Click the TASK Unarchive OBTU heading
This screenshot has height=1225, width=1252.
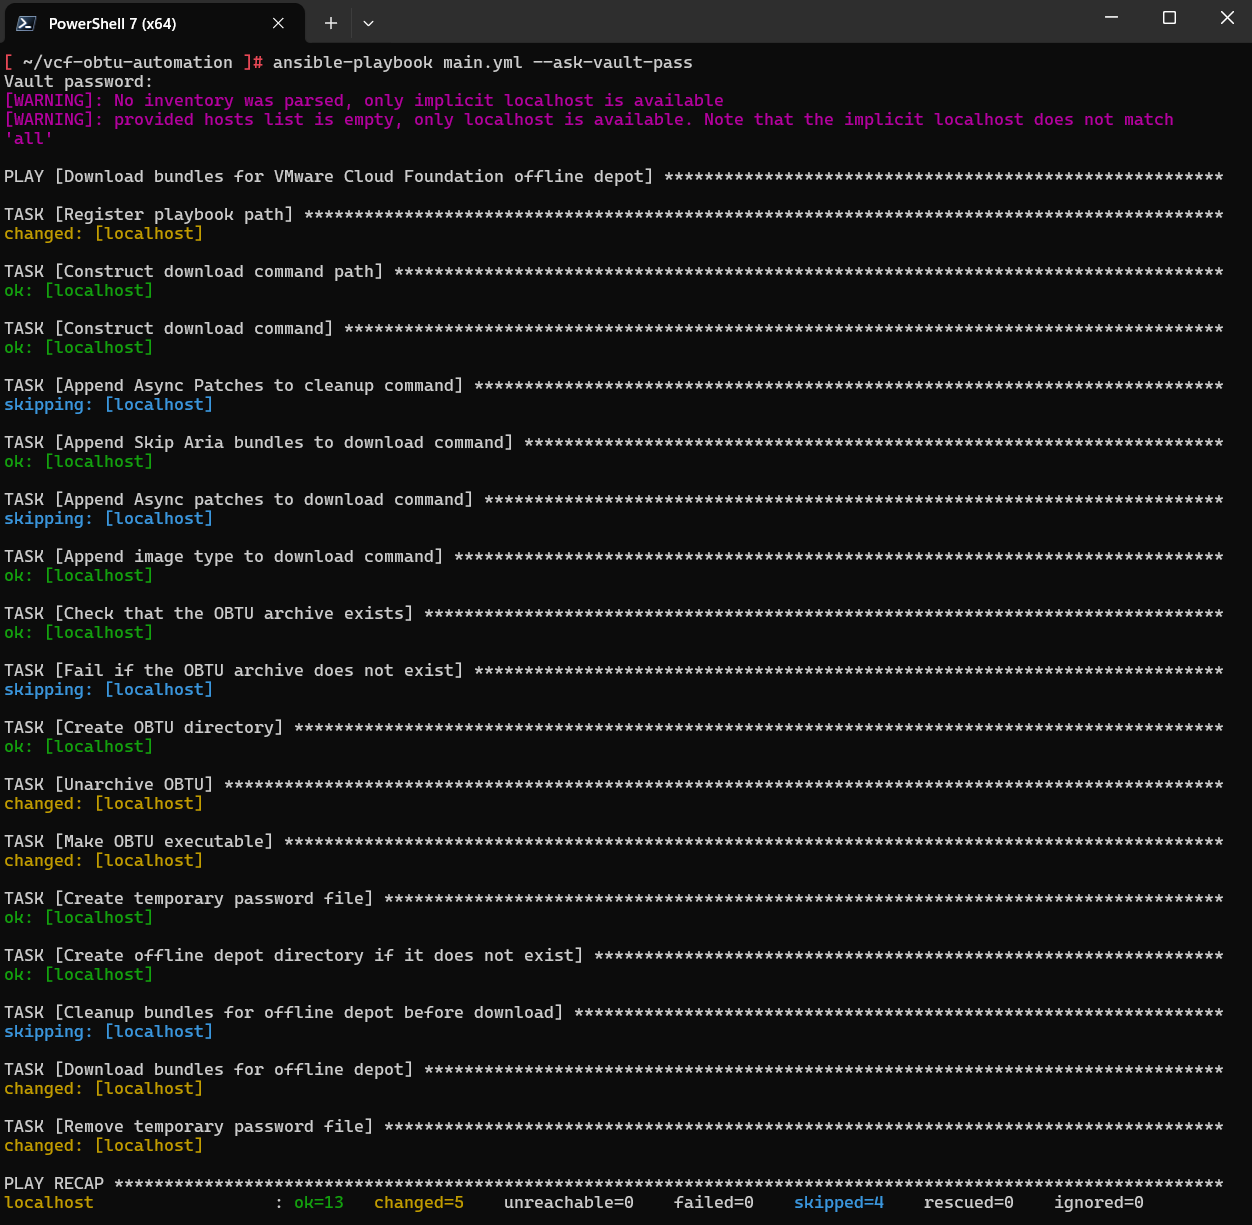point(107,784)
